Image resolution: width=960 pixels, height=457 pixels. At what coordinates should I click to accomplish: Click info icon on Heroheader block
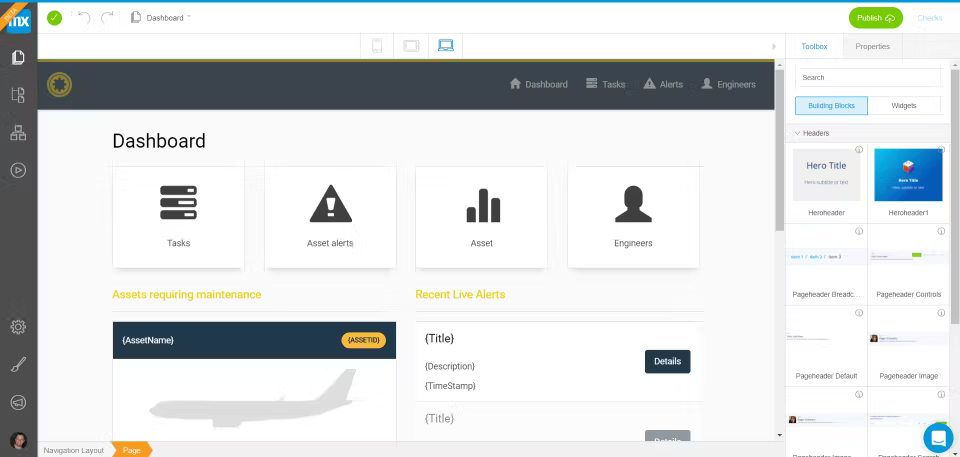pyautogui.click(x=859, y=149)
